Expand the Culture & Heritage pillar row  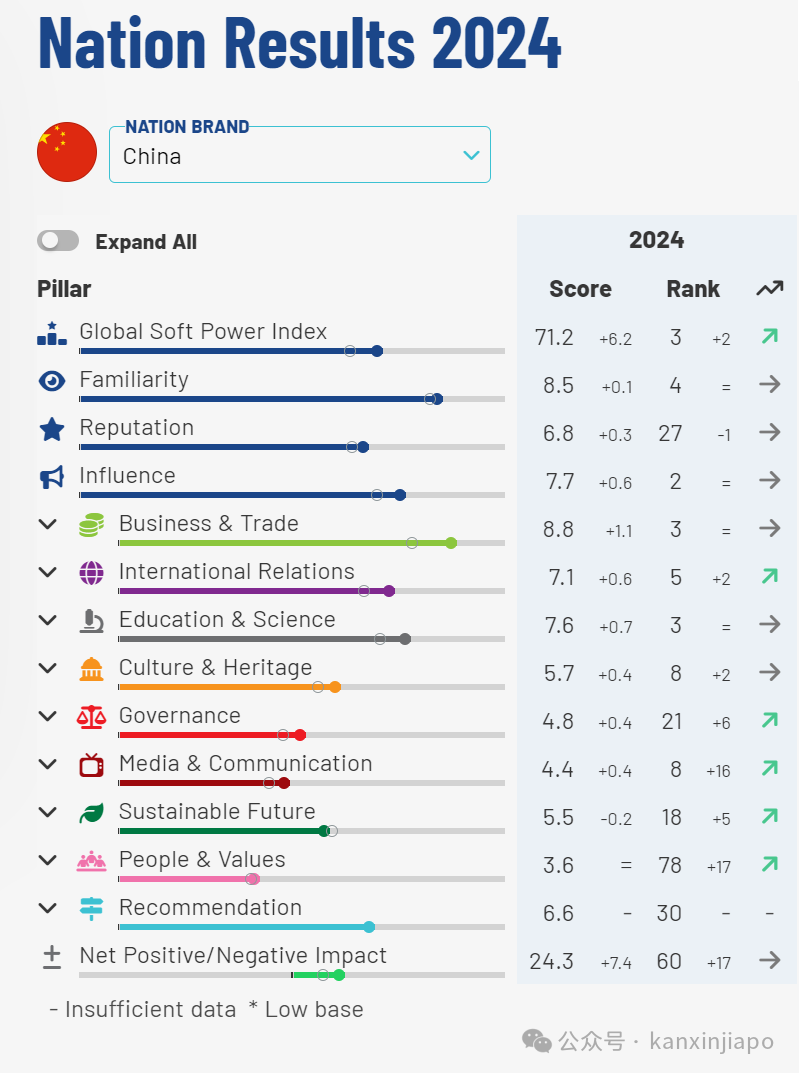click(x=48, y=668)
